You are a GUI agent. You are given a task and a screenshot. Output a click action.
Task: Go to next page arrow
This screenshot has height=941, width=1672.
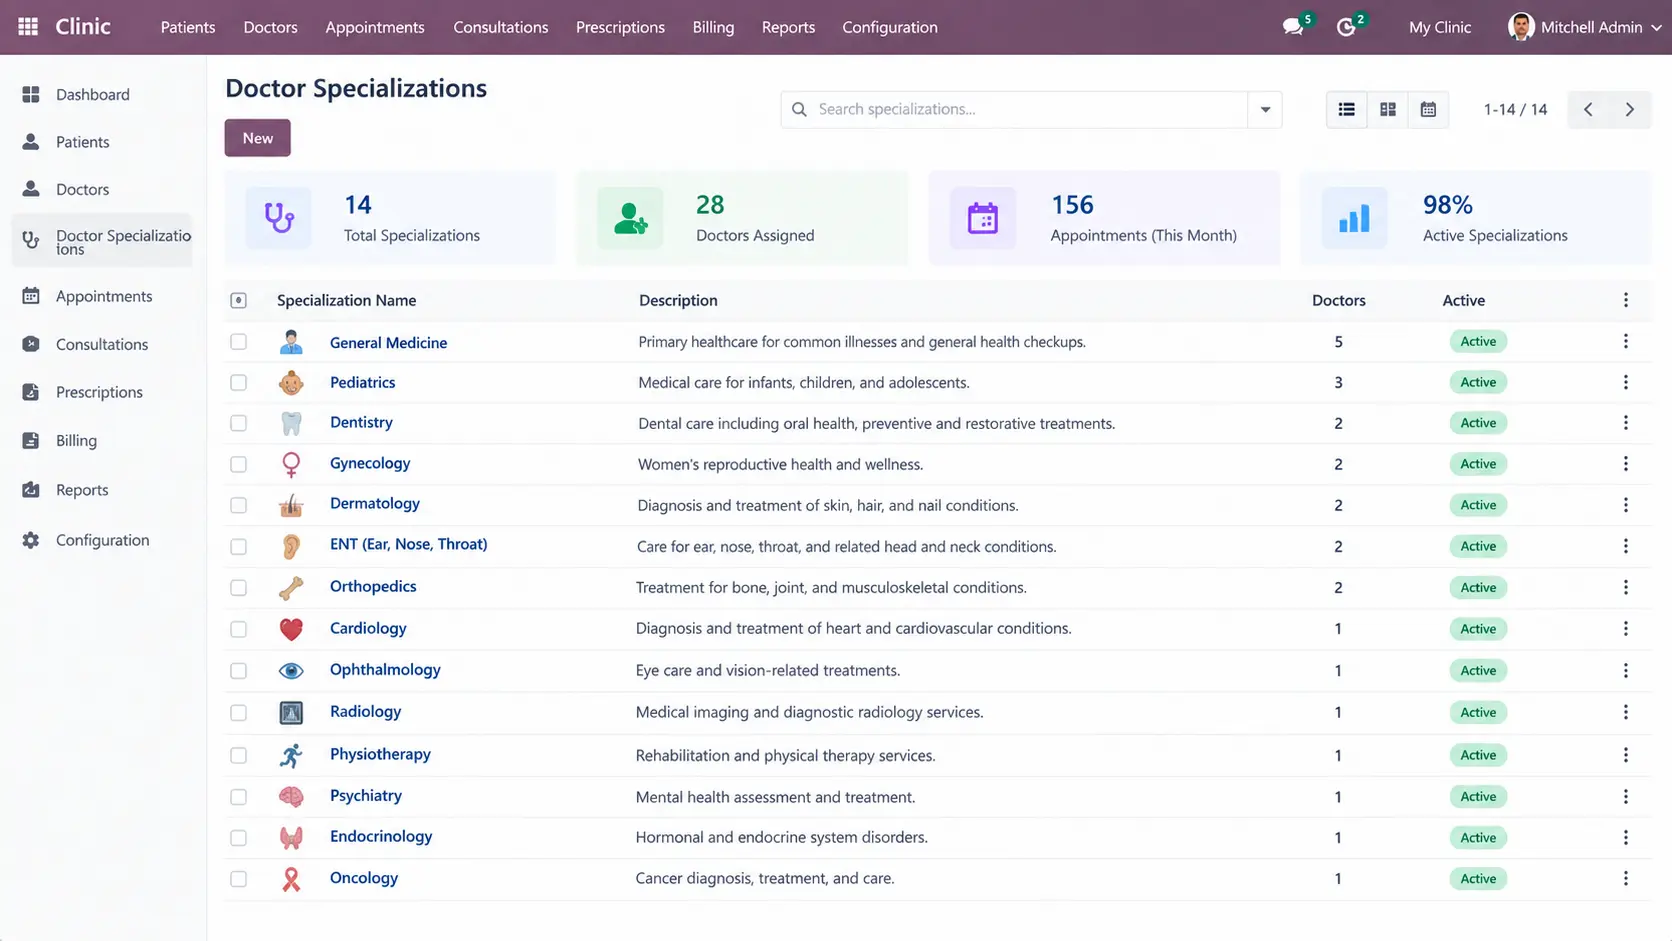(x=1630, y=109)
